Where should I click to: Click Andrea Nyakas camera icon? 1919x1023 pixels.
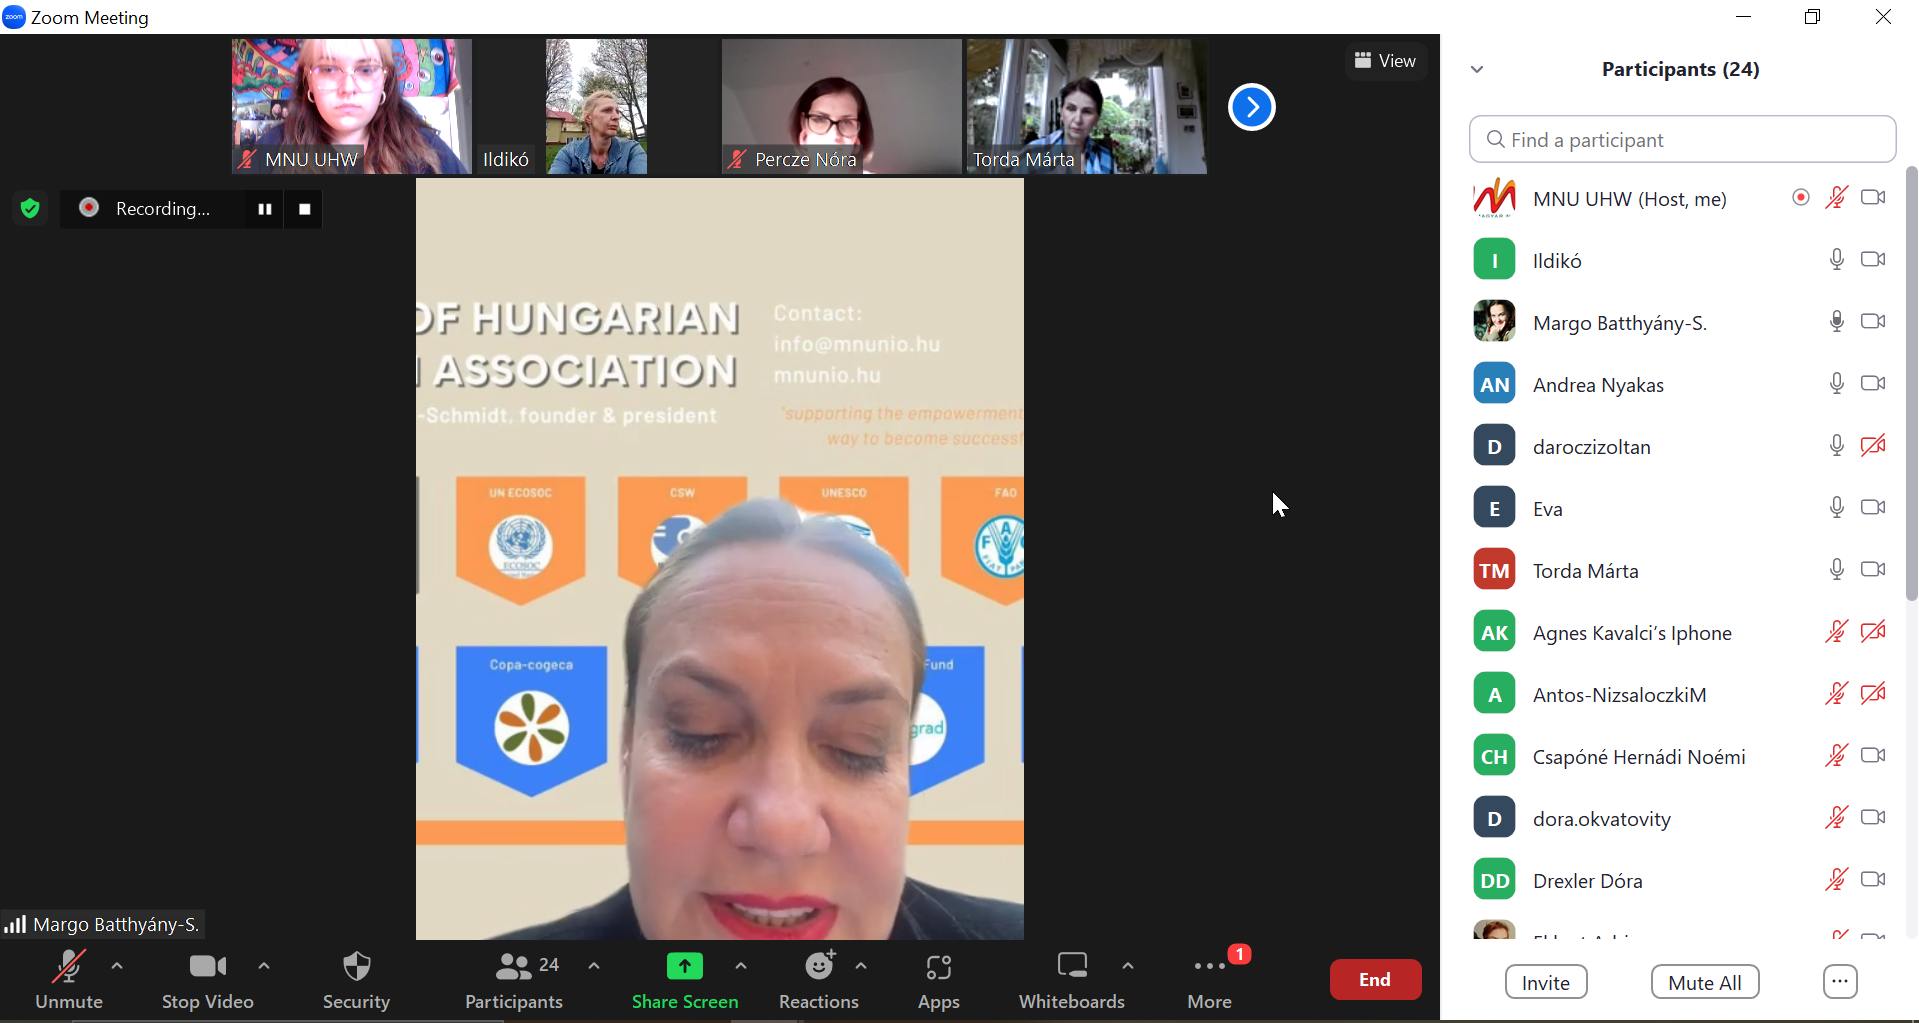point(1873,384)
